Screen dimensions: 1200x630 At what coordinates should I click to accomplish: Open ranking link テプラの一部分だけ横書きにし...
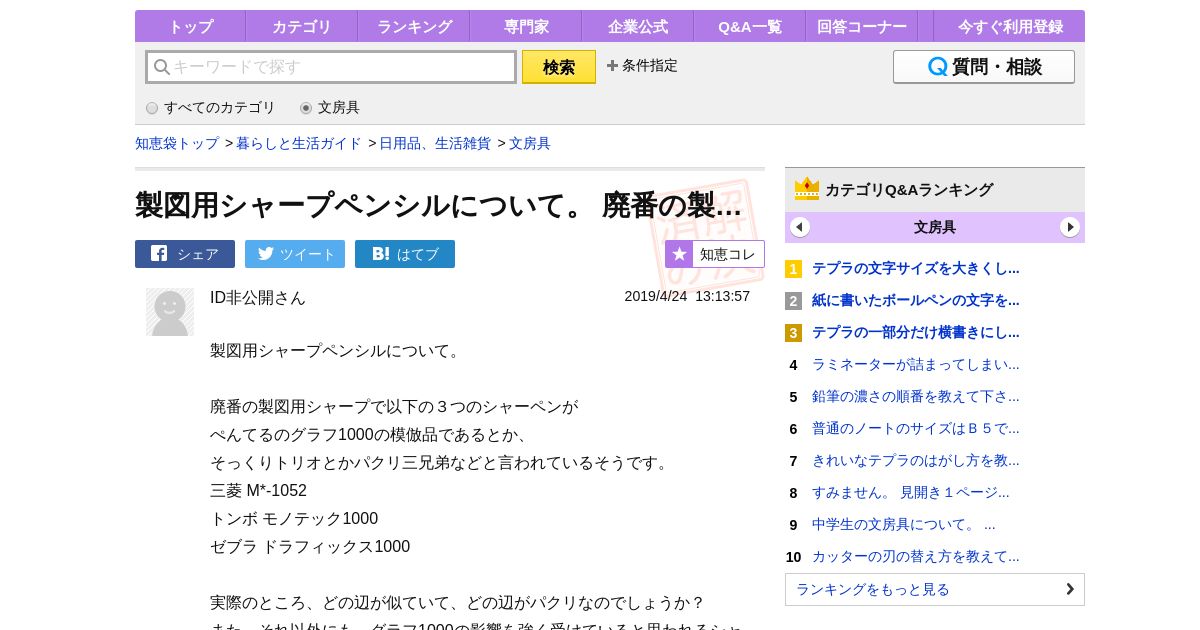coord(916,332)
